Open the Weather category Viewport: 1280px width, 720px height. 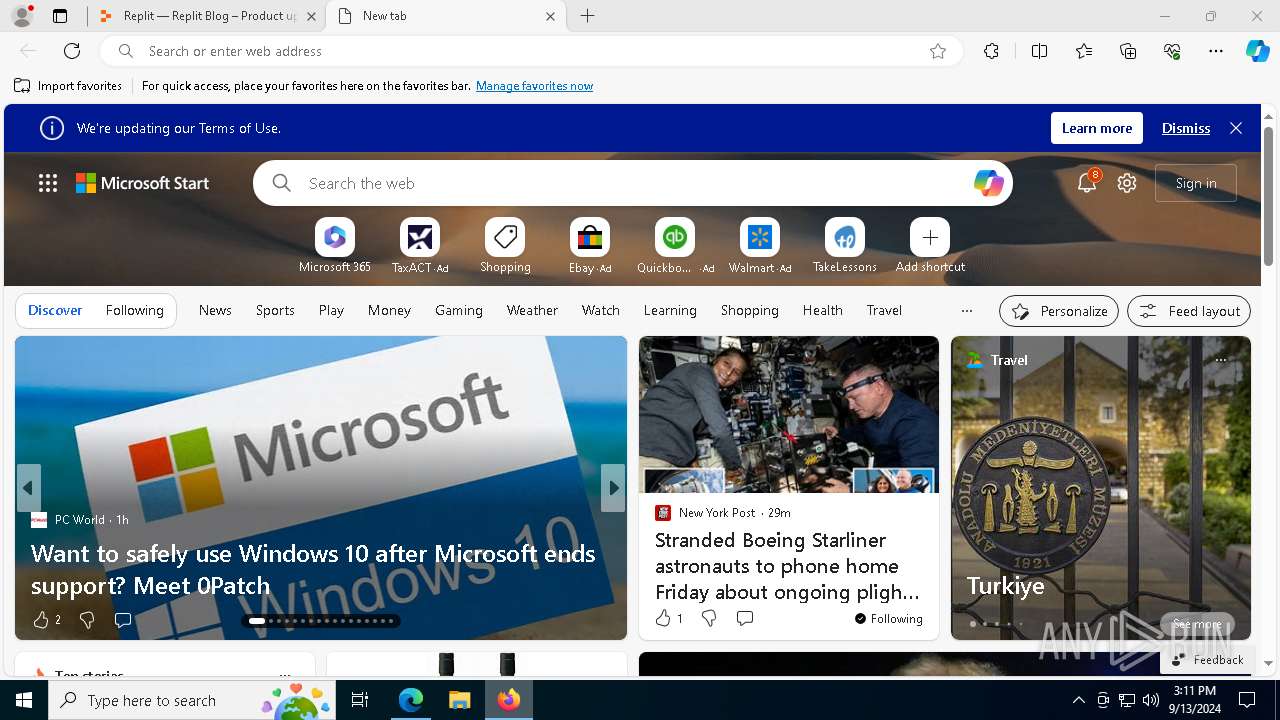coord(532,310)
